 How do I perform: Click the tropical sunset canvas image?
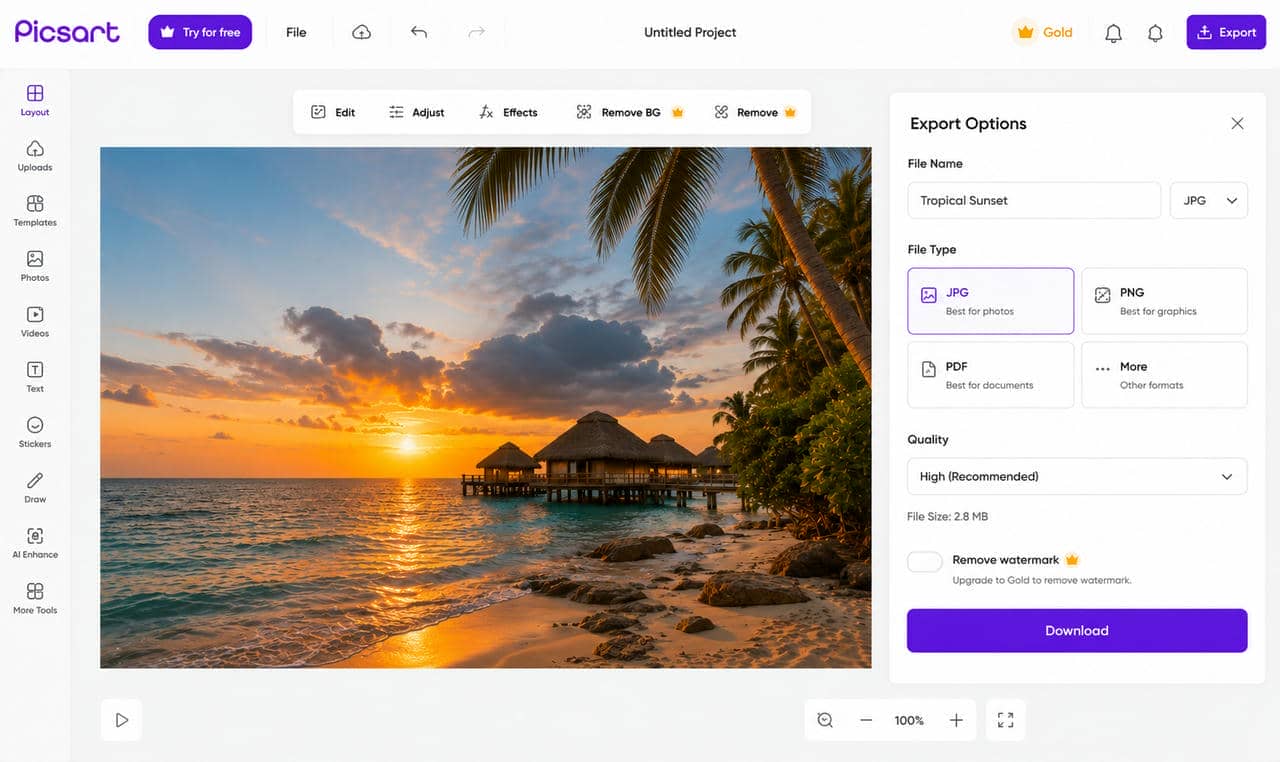coord(486,408)
